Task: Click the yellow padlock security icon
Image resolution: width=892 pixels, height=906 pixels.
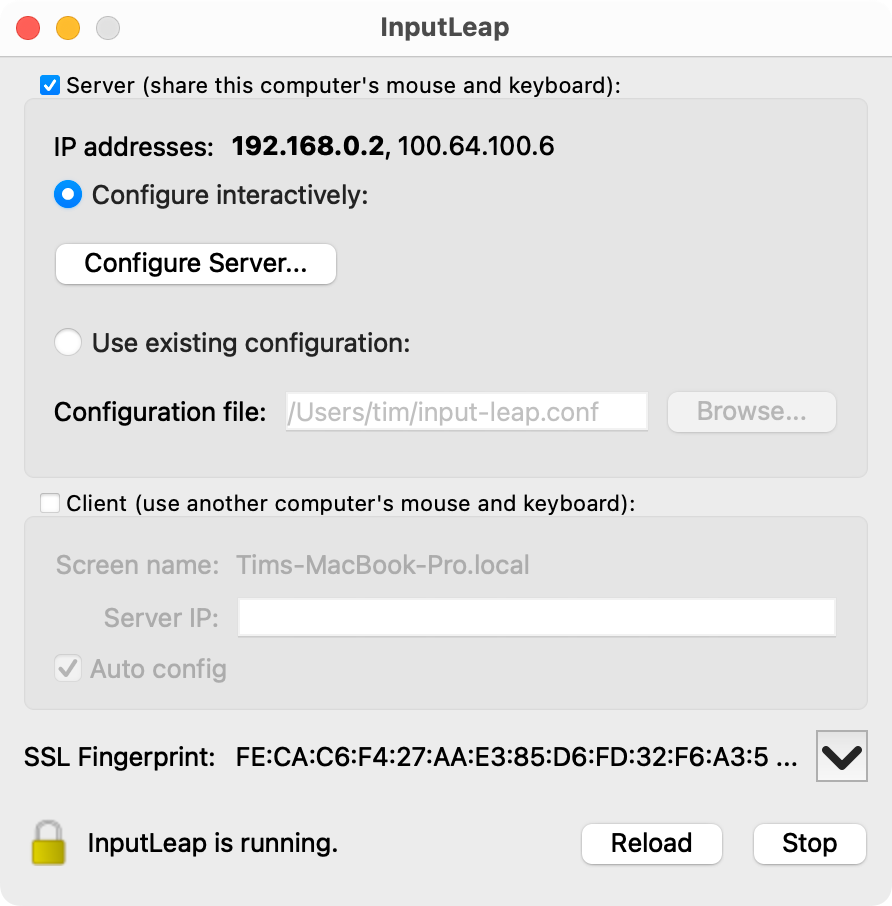Action: point(47,844)
